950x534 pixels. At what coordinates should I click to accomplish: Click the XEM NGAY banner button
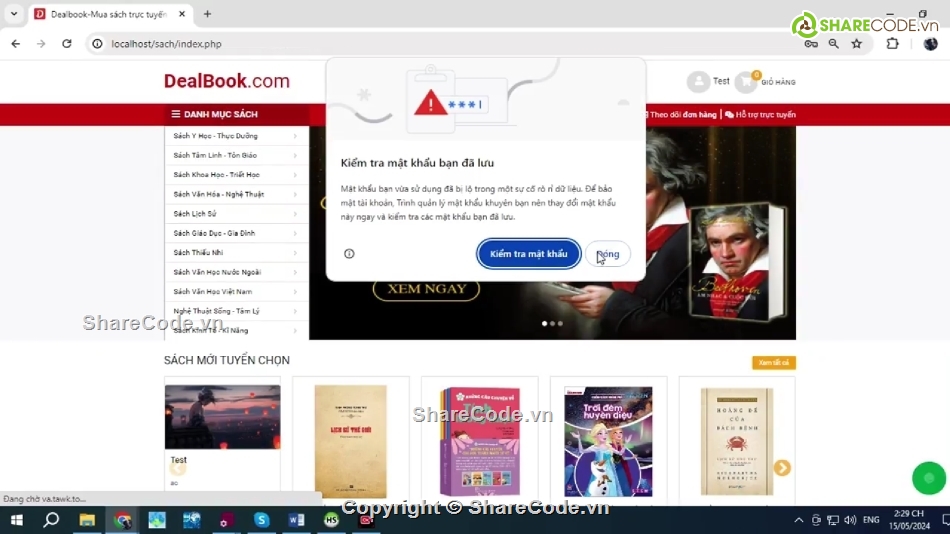427,289
